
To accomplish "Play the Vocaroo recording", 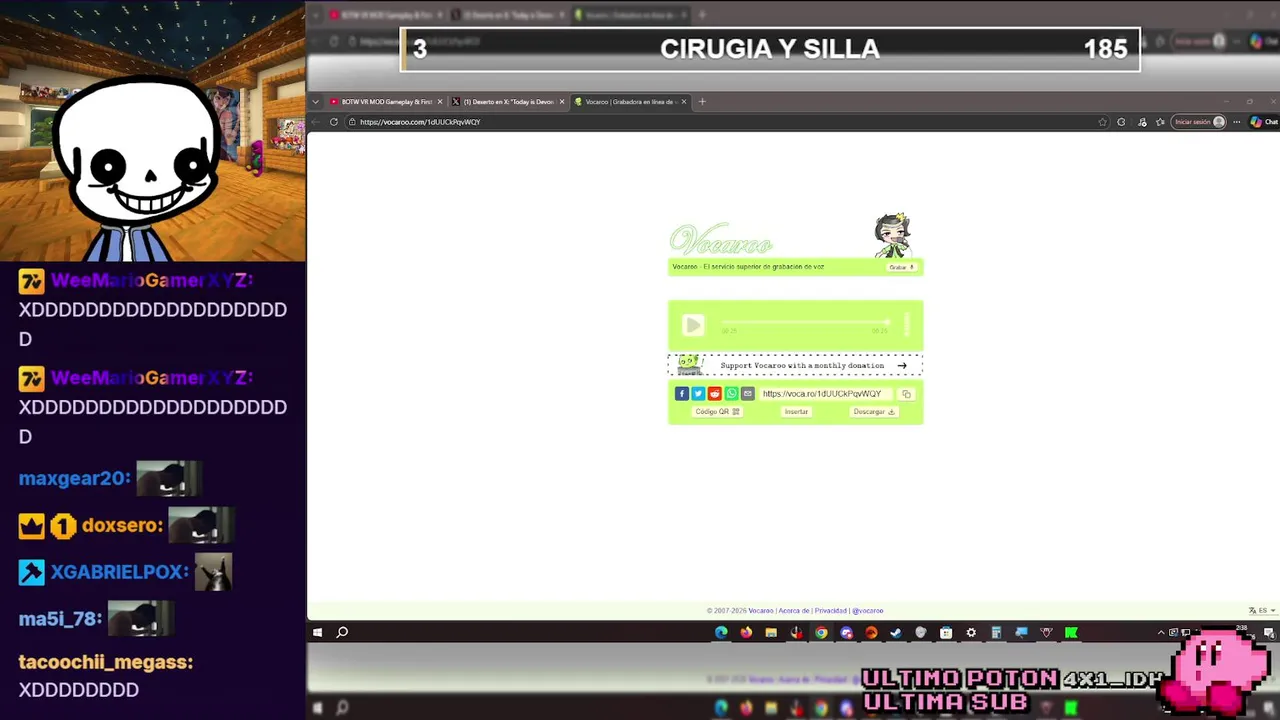I will click(x=693, y=325).
